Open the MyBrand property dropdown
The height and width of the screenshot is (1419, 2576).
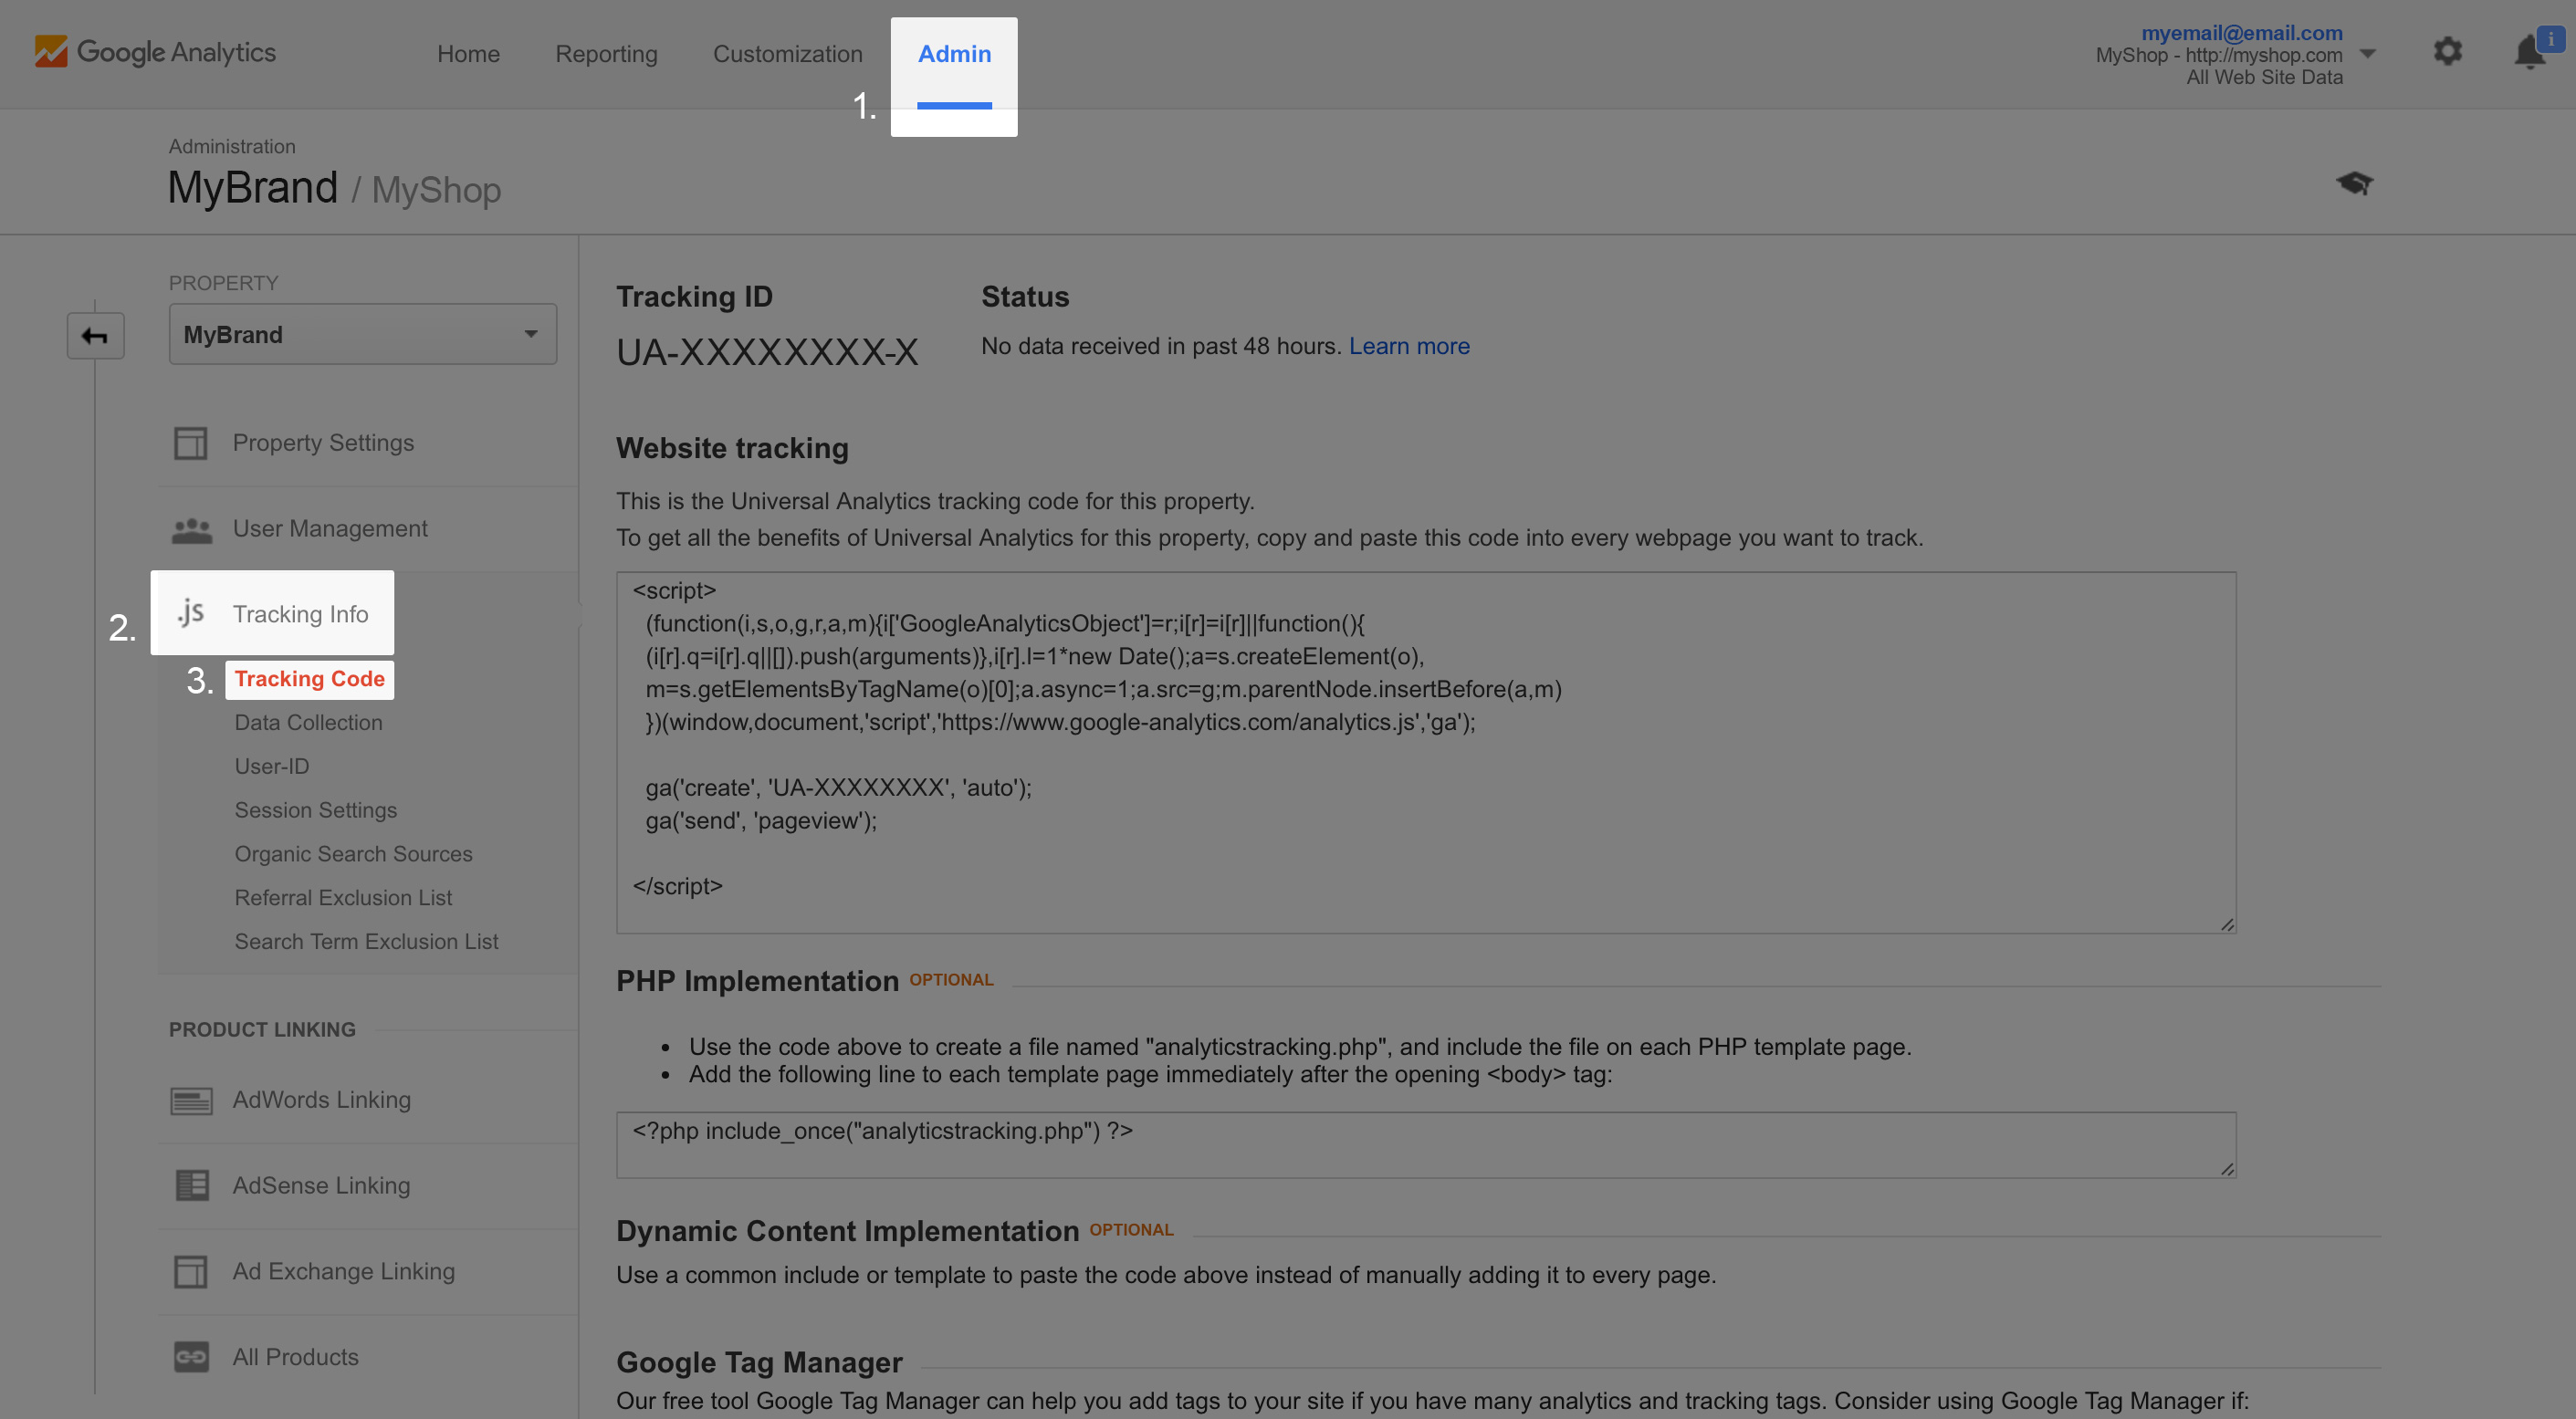(363, 334)
